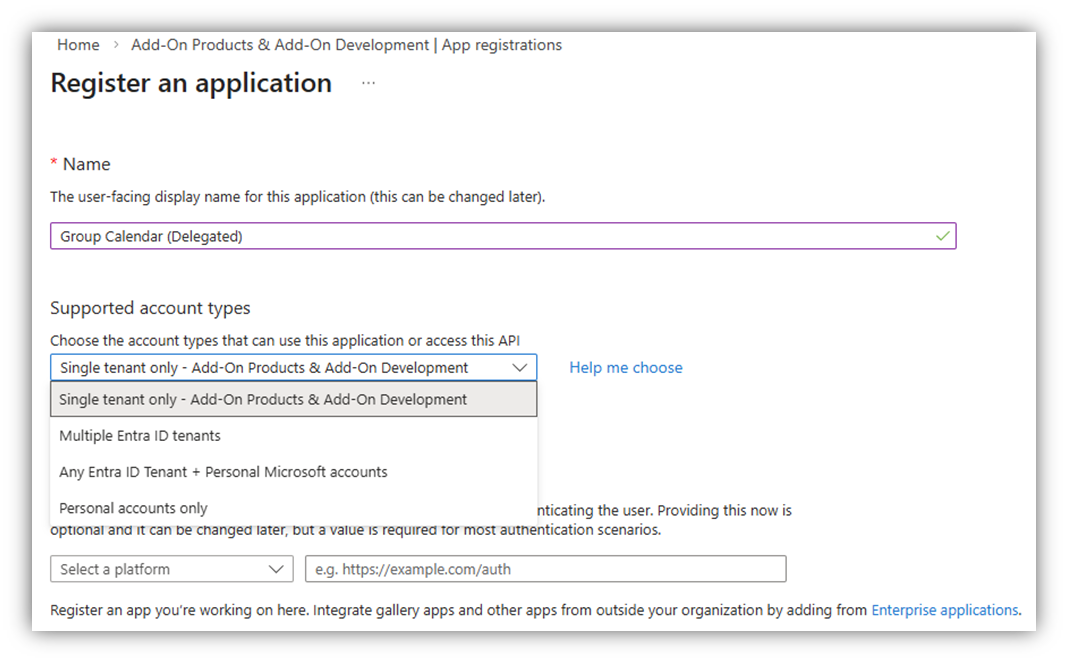Focus the application Name text field
The image size is (1068, 663).
pos(490,236)
